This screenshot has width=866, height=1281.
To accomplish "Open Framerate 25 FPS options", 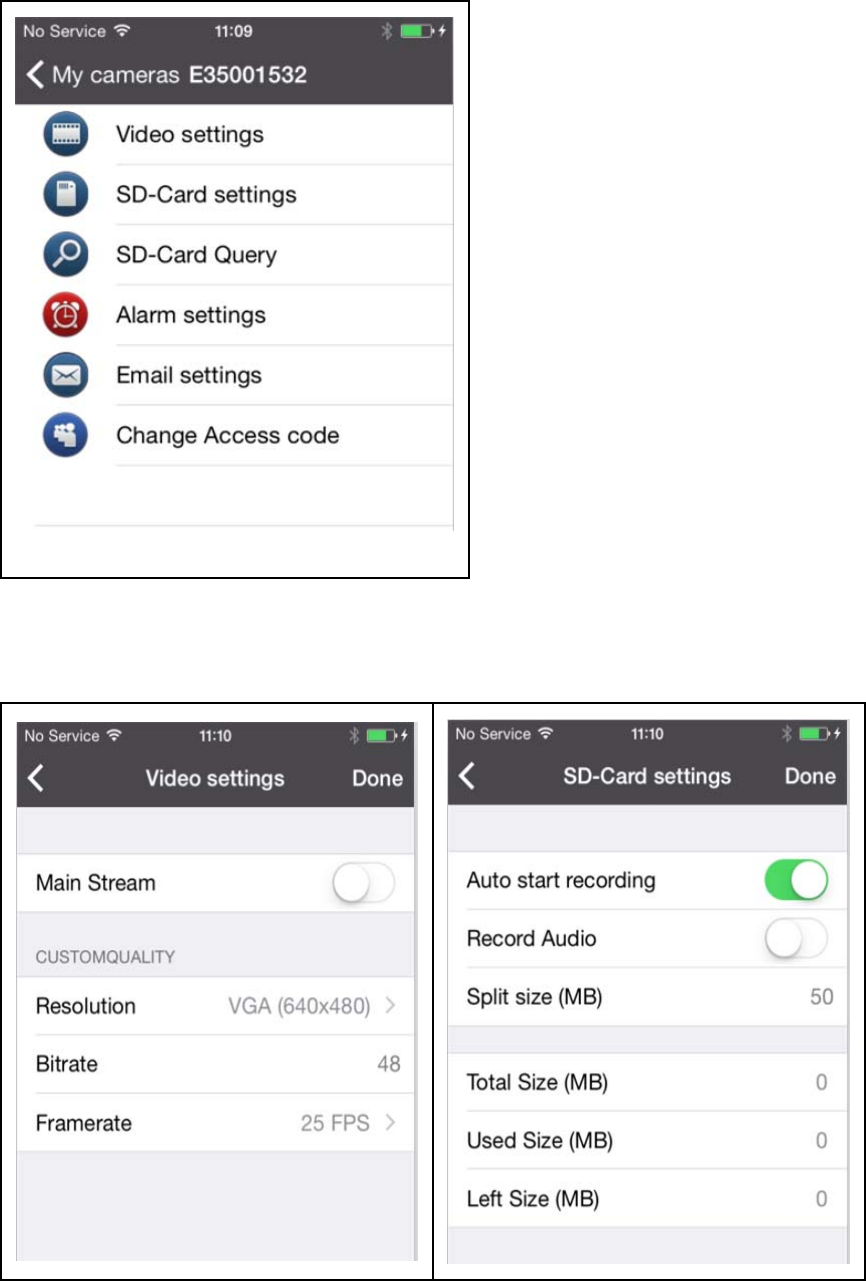I will [x=216, y=1123].
